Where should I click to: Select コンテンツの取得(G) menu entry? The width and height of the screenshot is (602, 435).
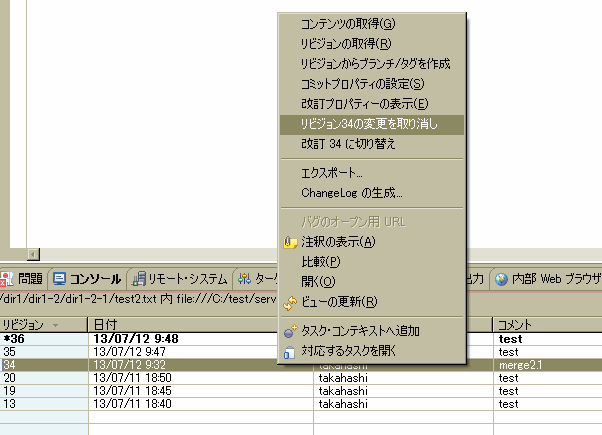[x=372, y=24]
